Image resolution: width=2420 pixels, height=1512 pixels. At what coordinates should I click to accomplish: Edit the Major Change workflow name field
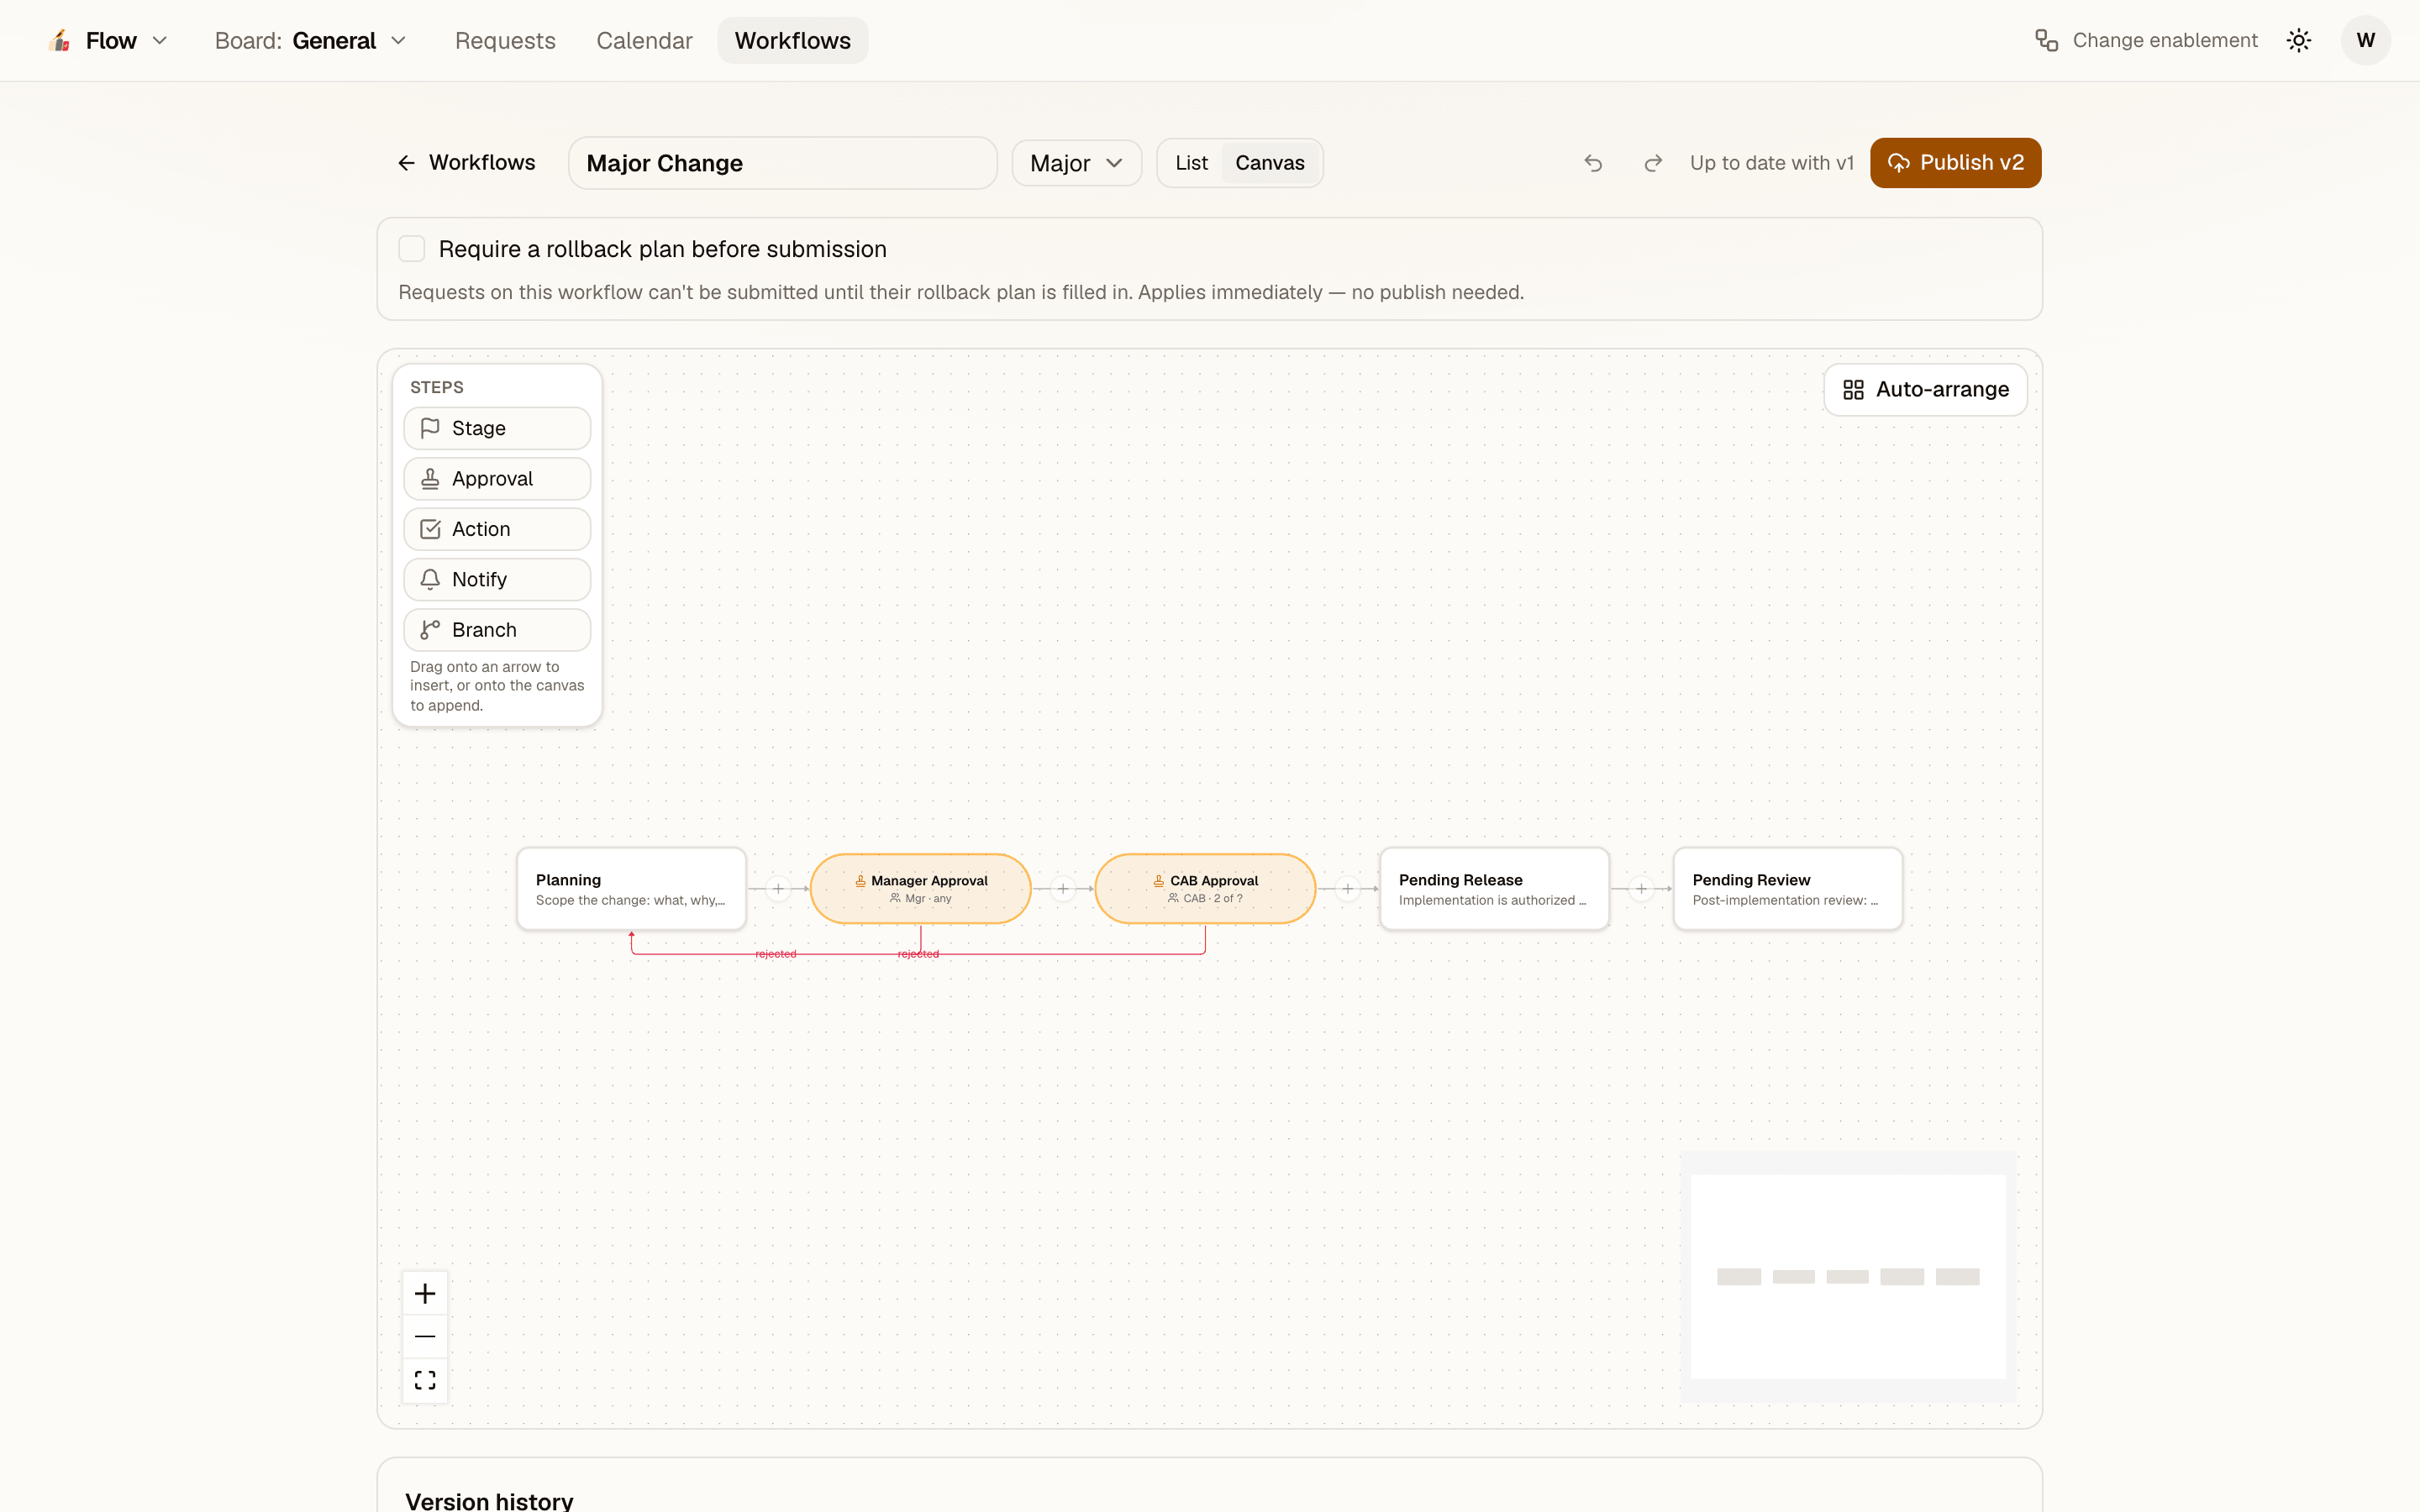(x=782, y=163)
